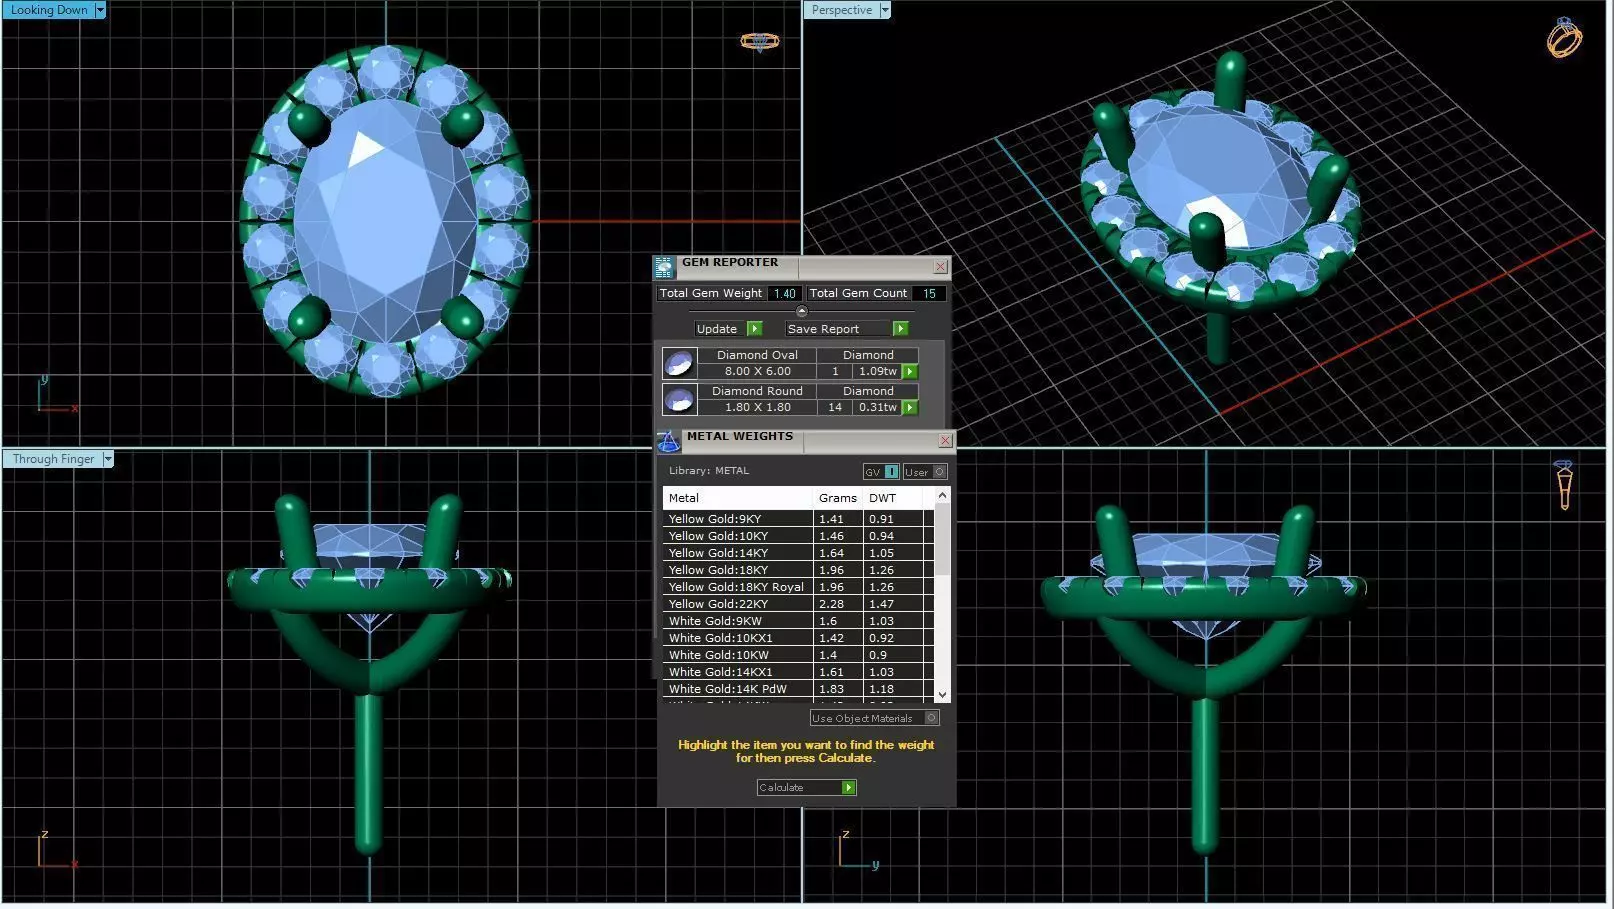Screen dimensions: 1614x909
Task: Click the side view ring icon
Action: (1564, 484)
